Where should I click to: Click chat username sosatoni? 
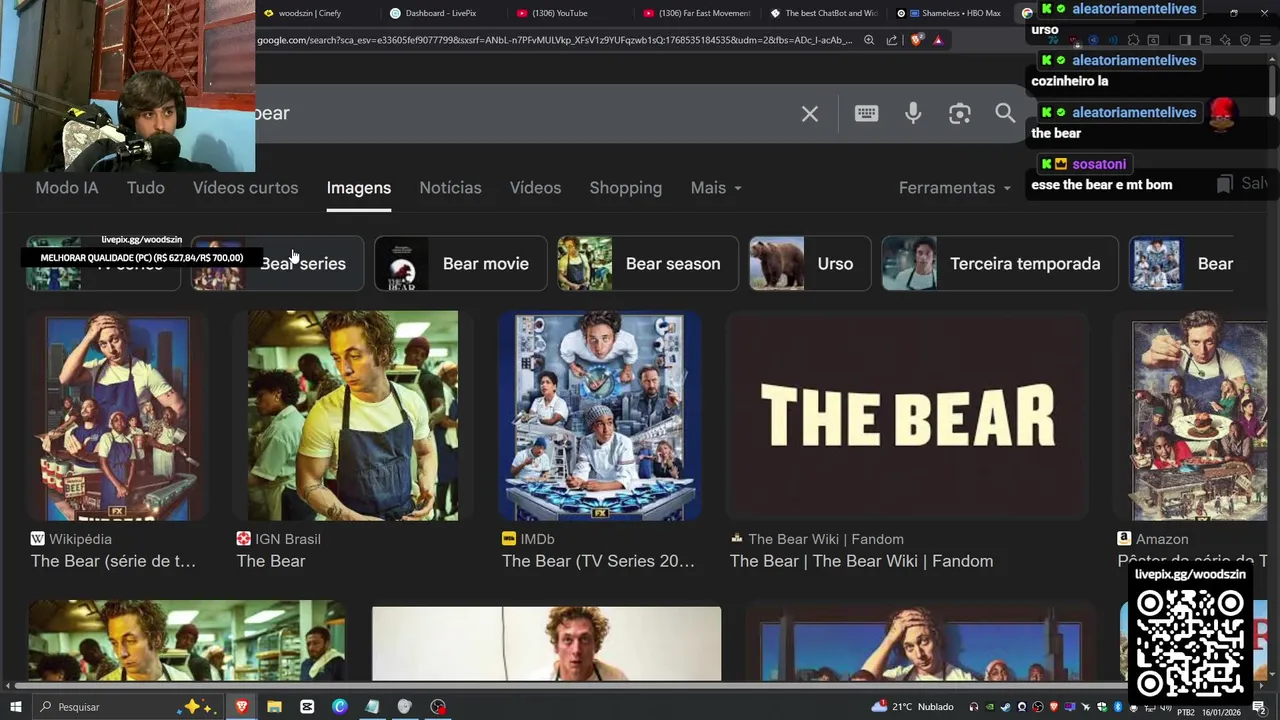click(1099, 164)
